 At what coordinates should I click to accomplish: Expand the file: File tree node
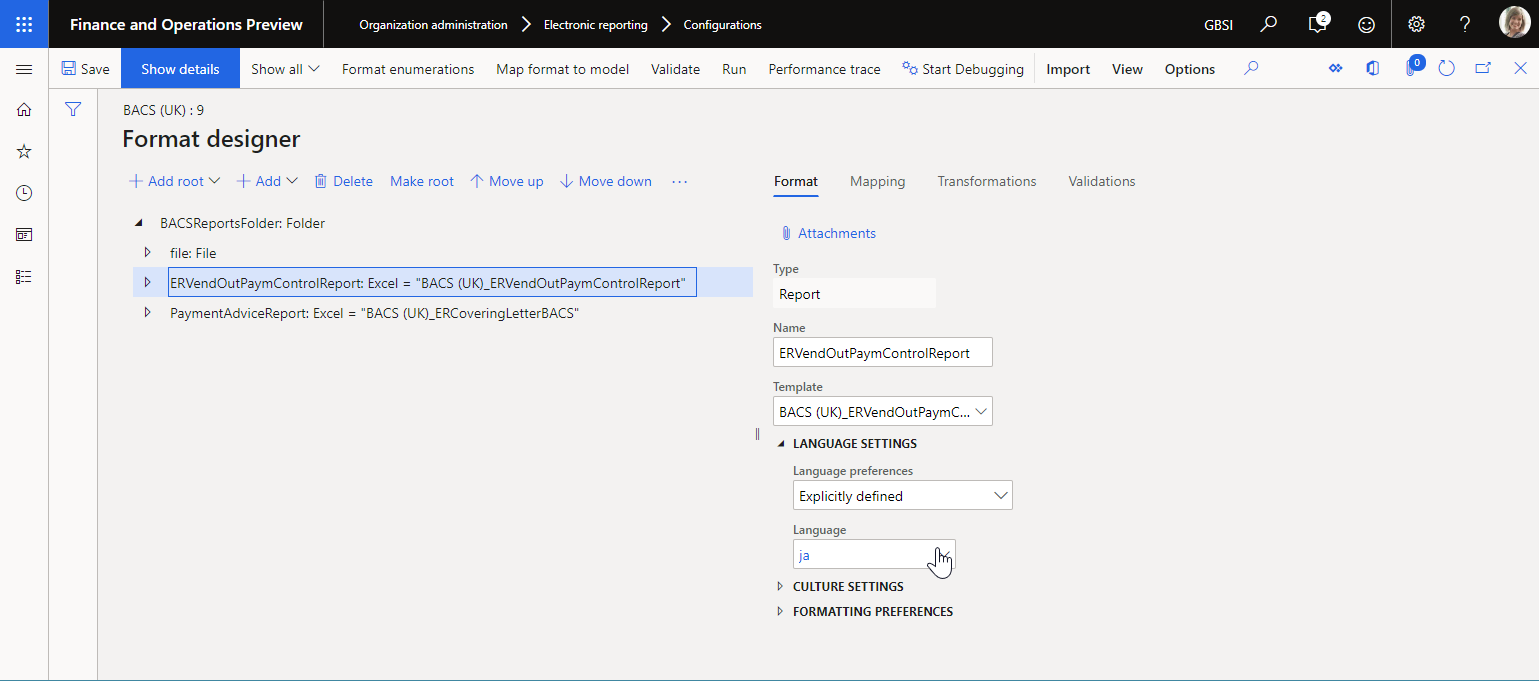coord(148,252)
